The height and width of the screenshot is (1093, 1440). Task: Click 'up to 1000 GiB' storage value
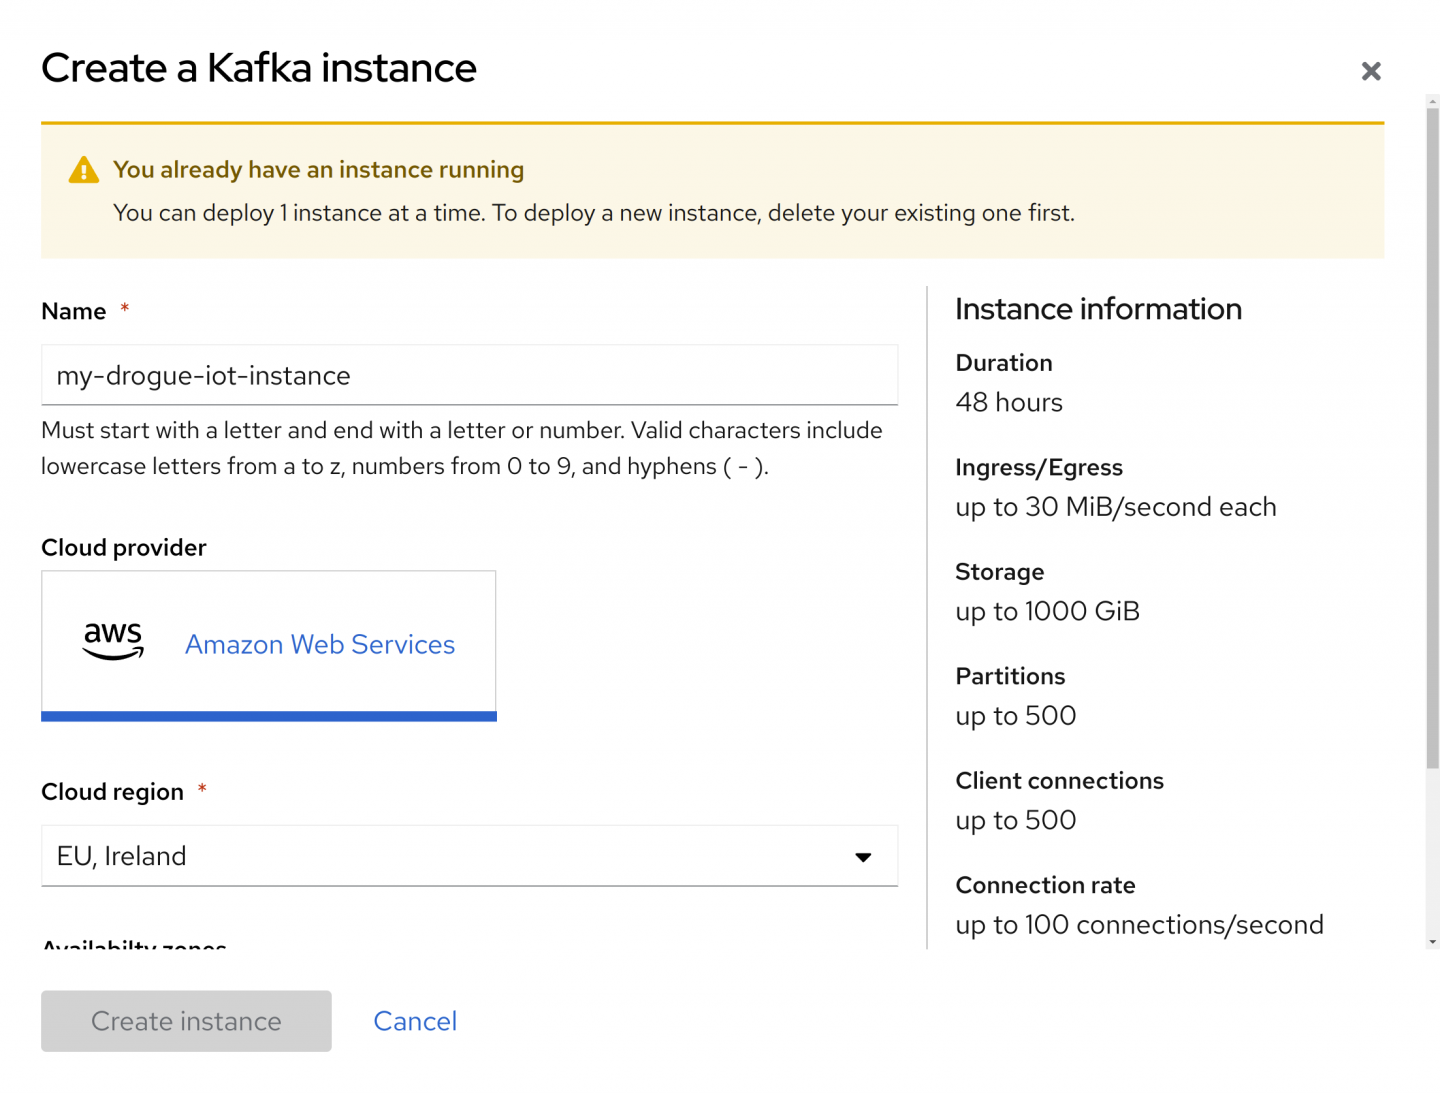coord(1047,611)
